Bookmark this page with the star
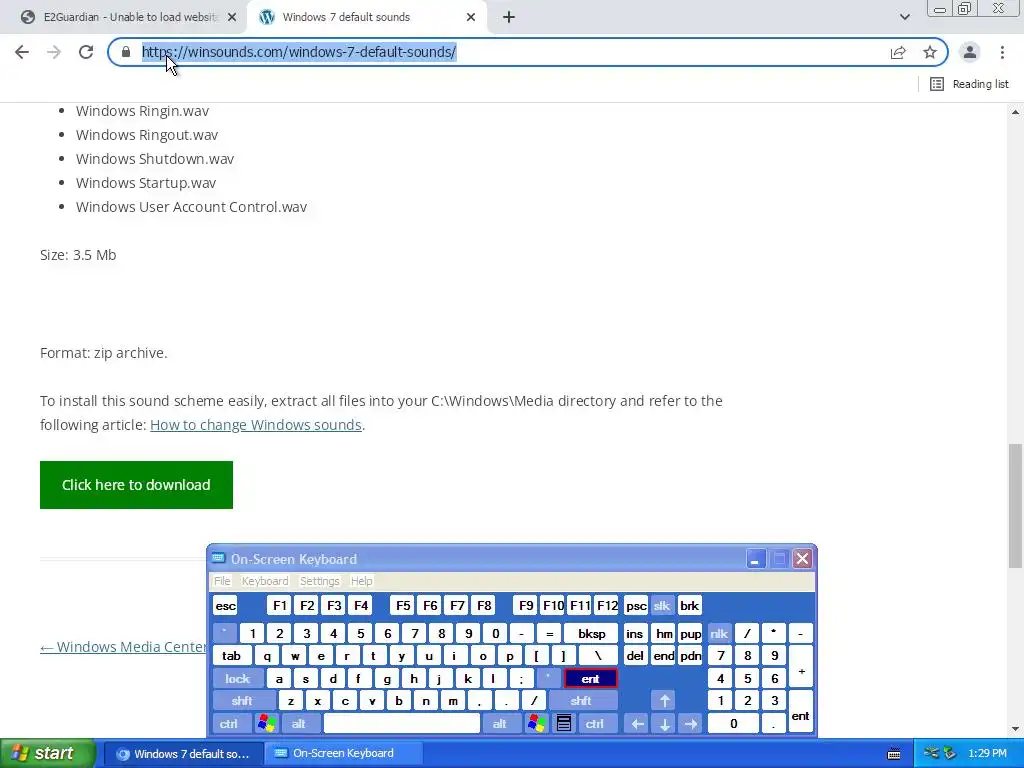Image resolution: width=1024 pixels, height=768 pixels. (930, 52)
